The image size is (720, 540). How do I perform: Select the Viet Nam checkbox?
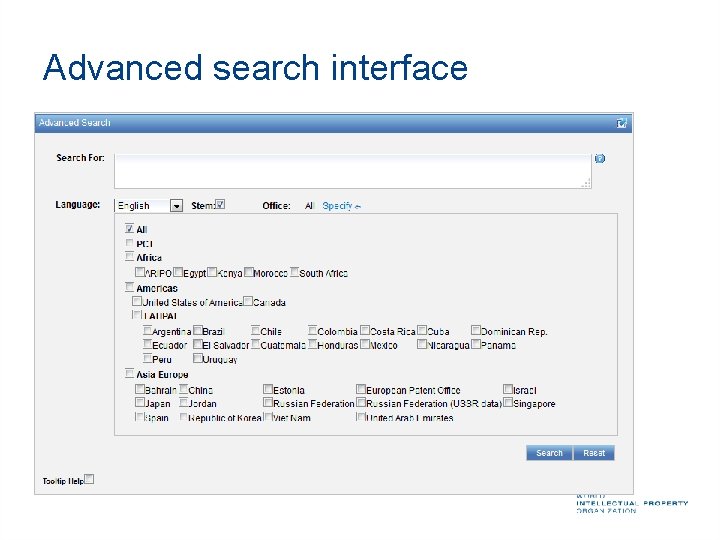(268, 416)
